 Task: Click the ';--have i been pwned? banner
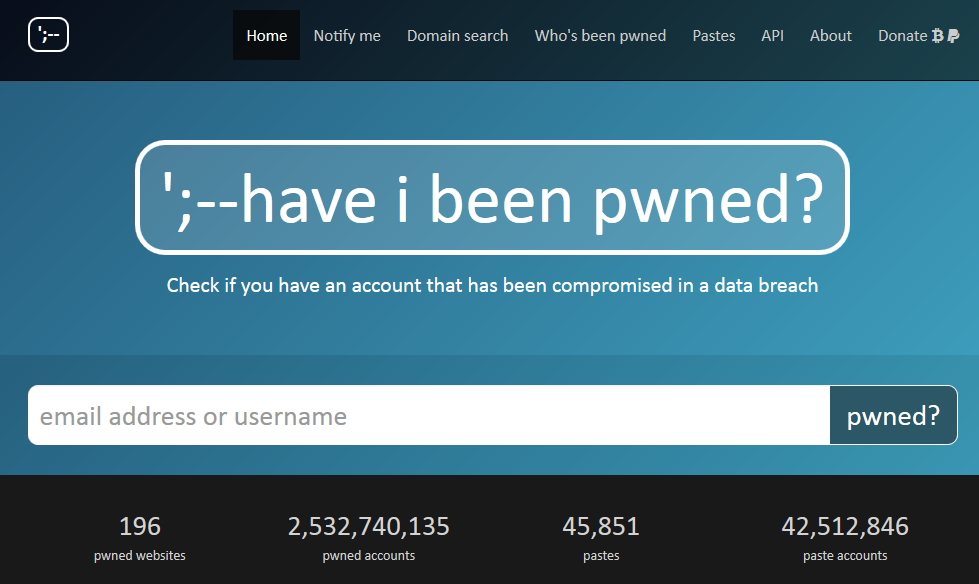pos(492,197)
